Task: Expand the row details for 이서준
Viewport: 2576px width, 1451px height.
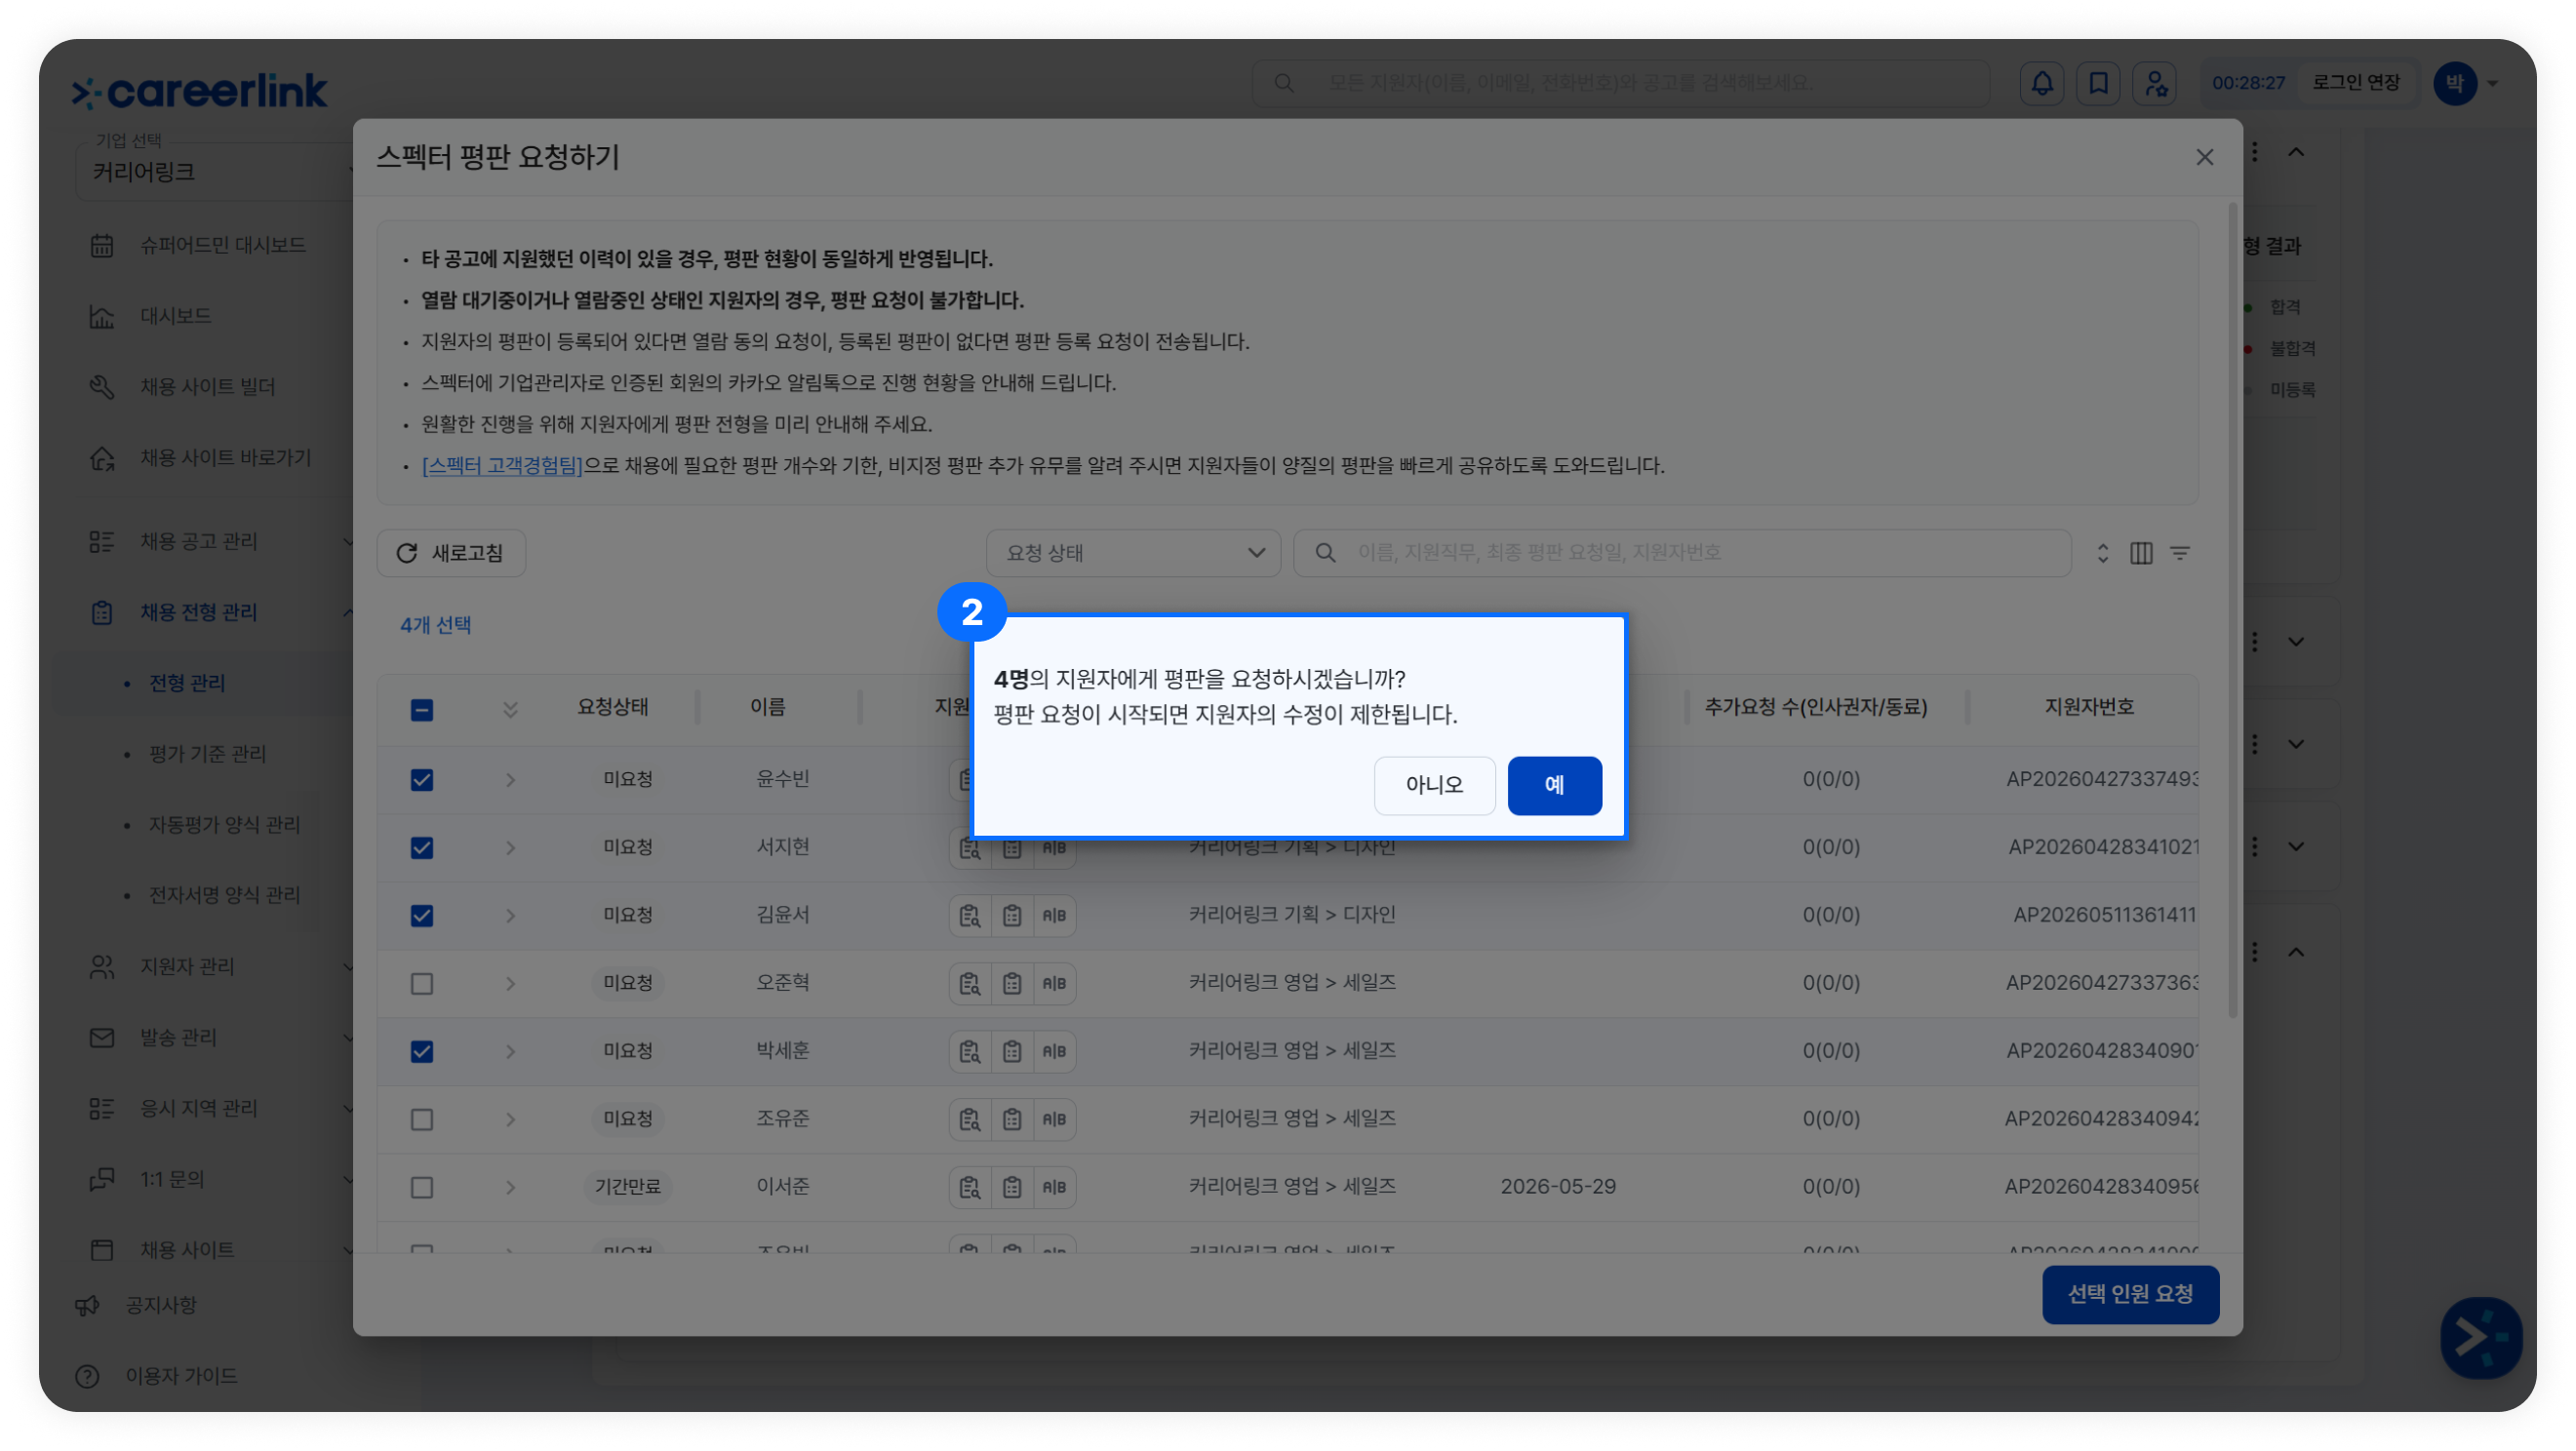Action: coord(510,1188)
